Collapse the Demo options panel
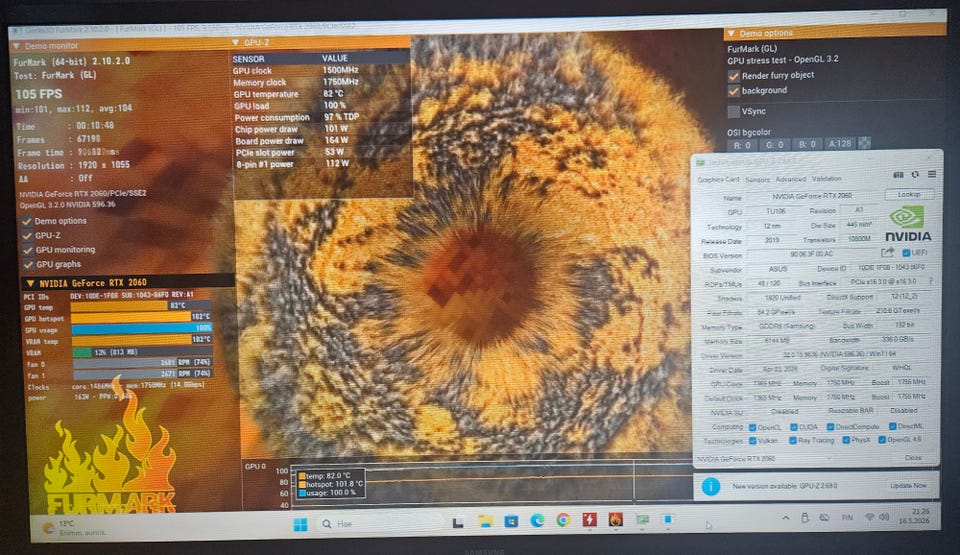The height and width of the screenshot is (555, 960). 731,33
